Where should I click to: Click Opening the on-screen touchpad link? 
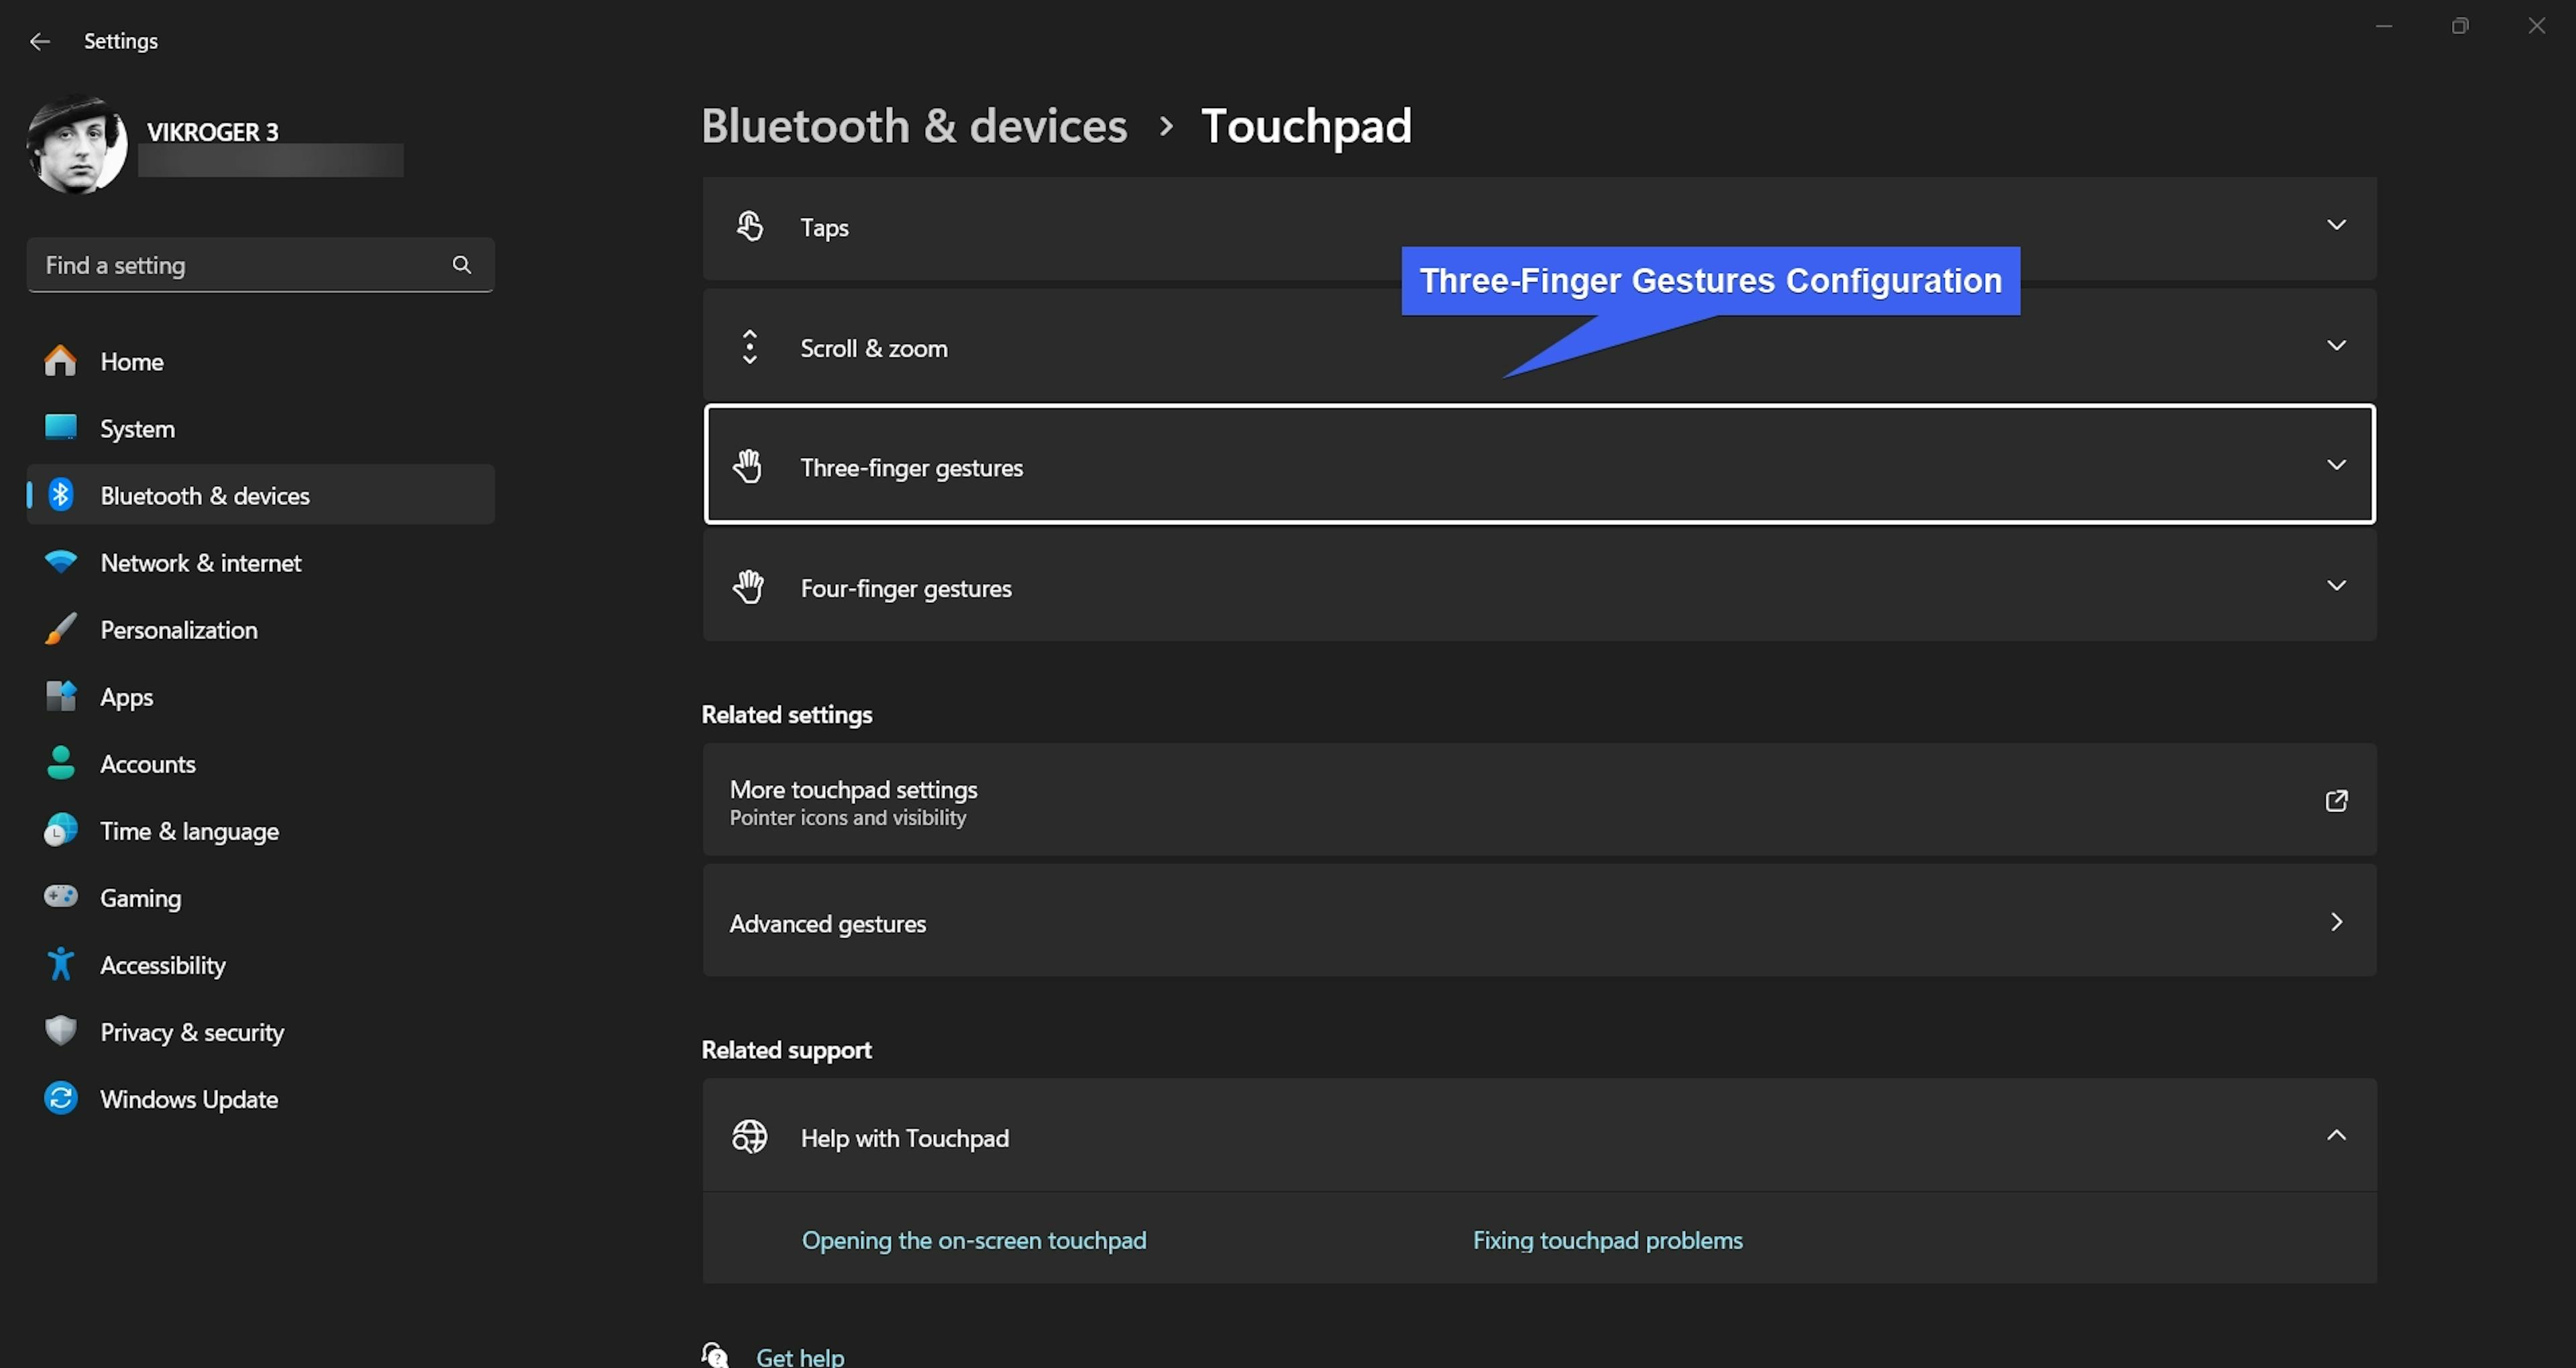coord(973,1240)
